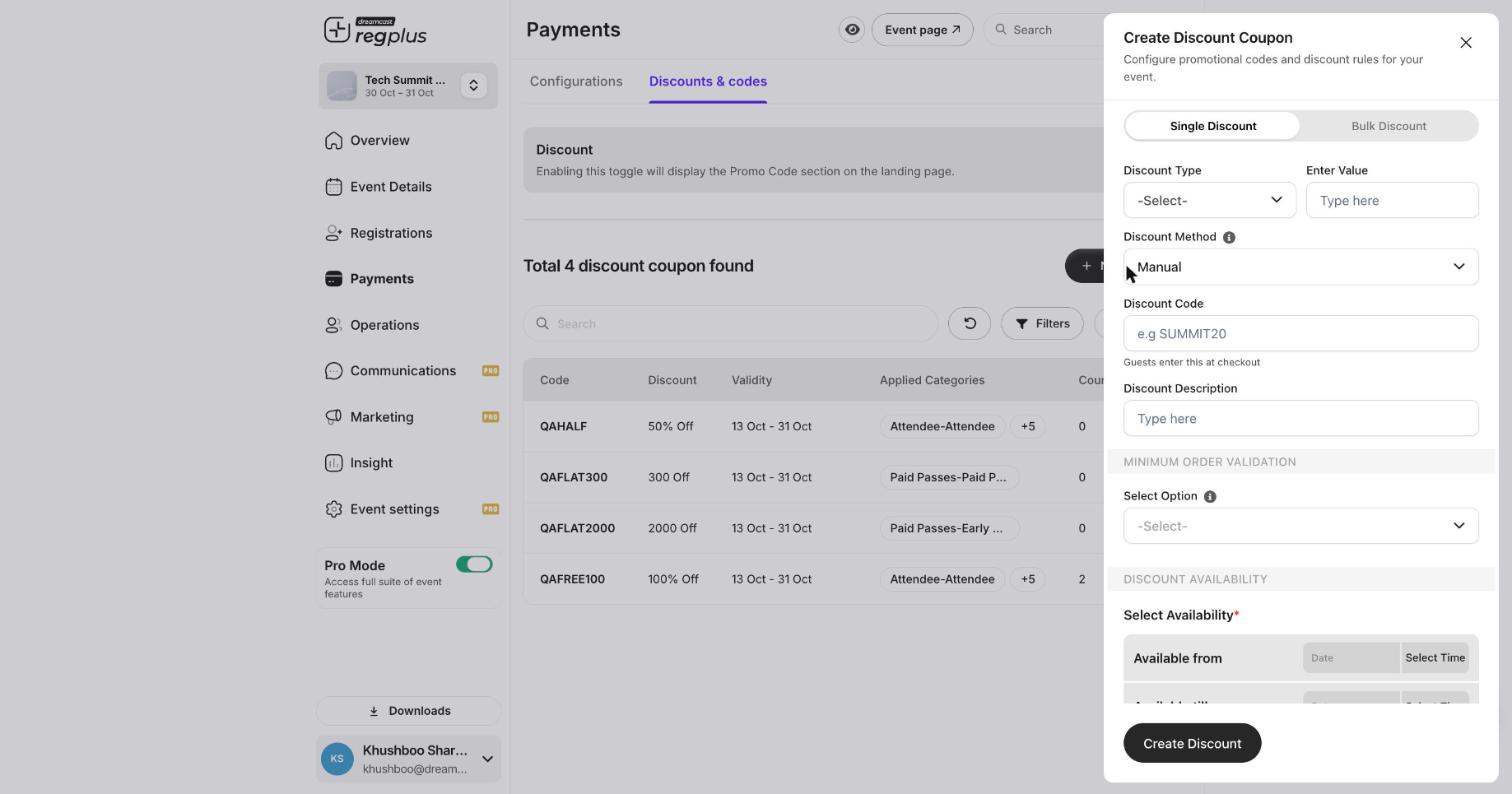The height and width of the screenshot is (794, 1512).
Task: Close the Create Discount Coupon panel
Action: (x=1466, y=43)
